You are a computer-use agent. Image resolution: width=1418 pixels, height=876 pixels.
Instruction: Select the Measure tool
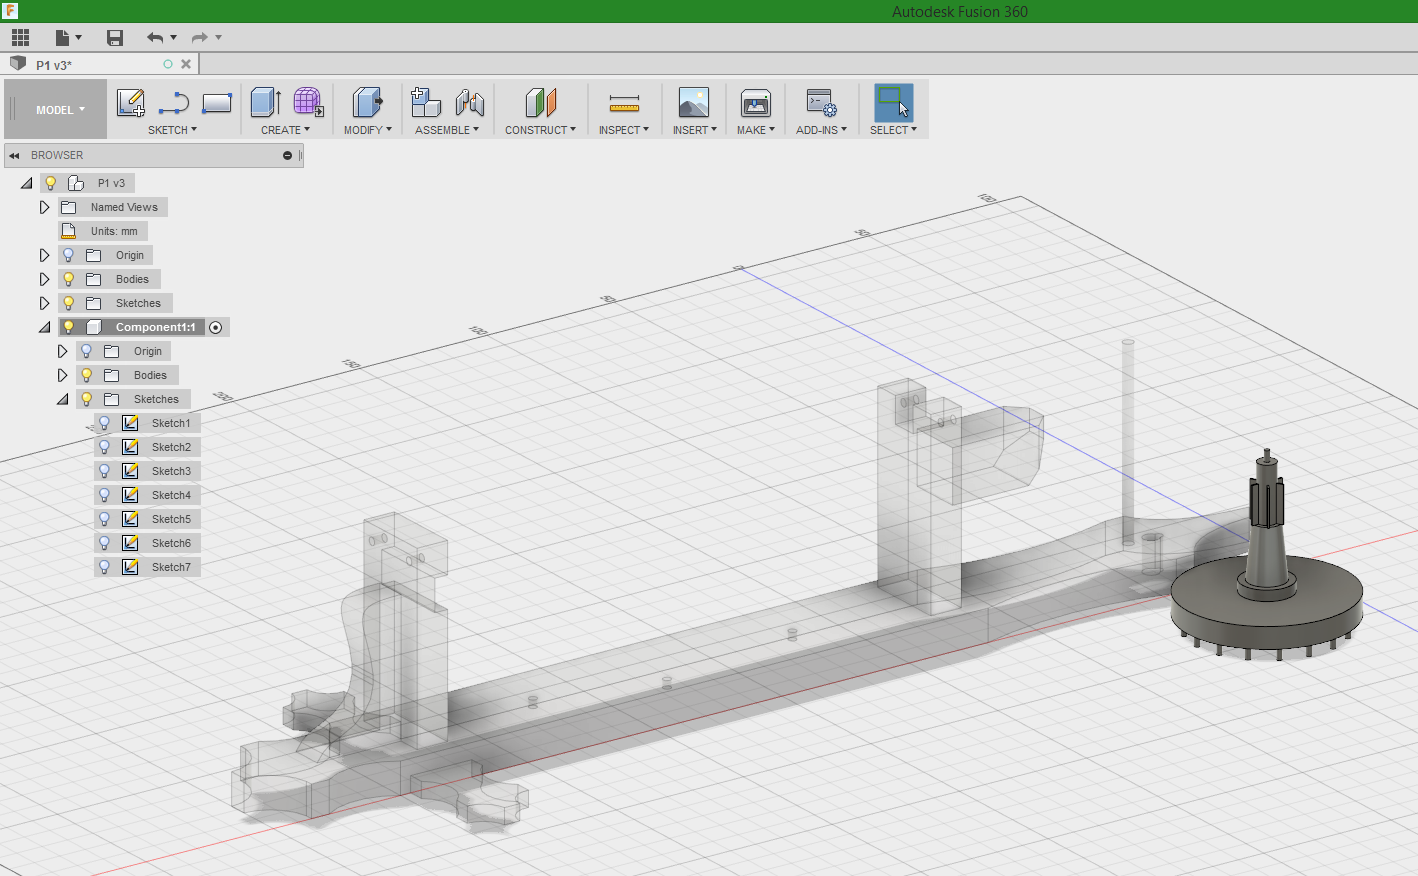624,103
